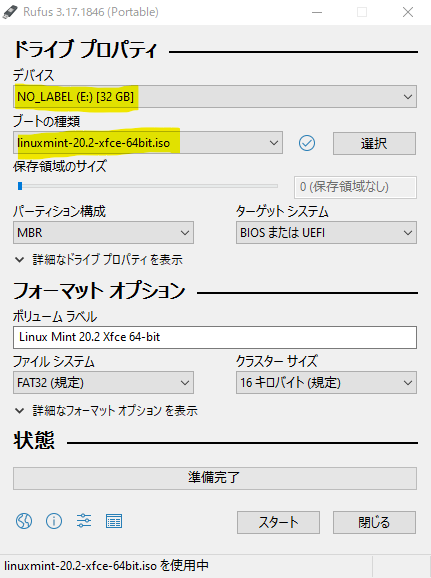
Task: Click the ドライブ プロパティ heading
Action: [86, 49]
